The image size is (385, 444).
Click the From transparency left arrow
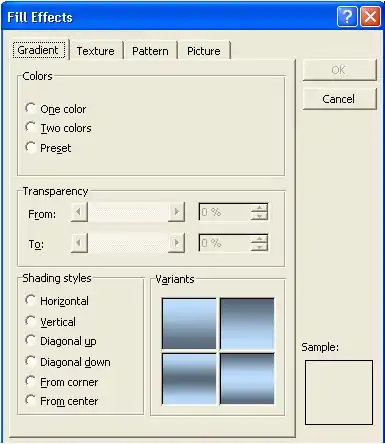(79, 212)
